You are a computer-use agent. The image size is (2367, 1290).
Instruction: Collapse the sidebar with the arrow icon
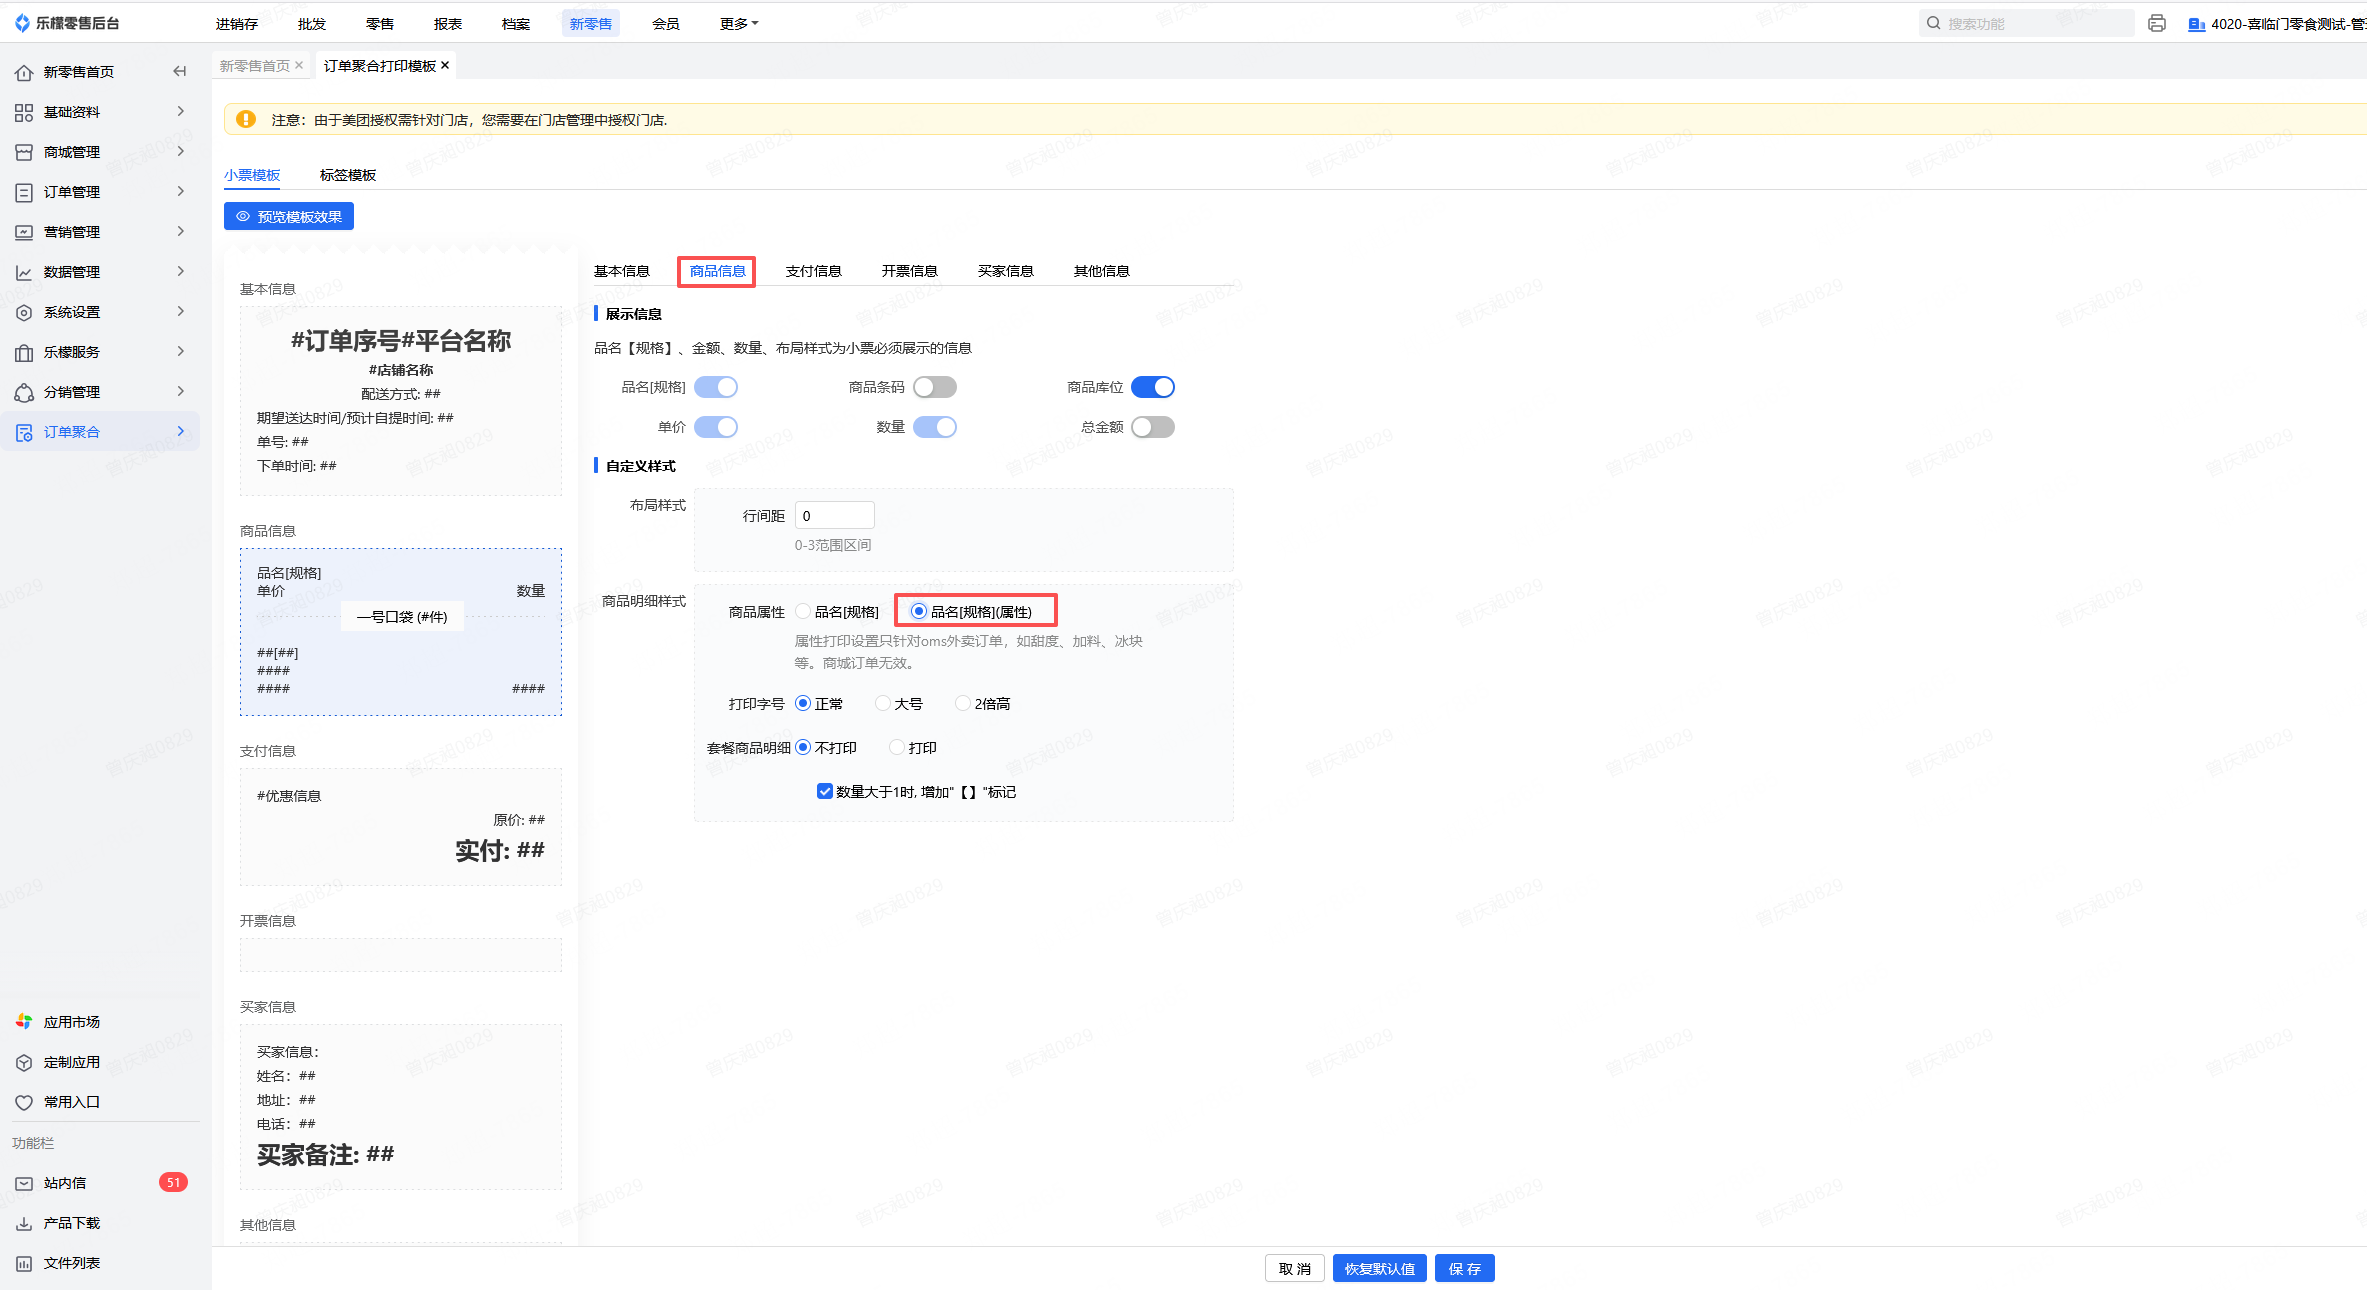(x=180, y=71)
